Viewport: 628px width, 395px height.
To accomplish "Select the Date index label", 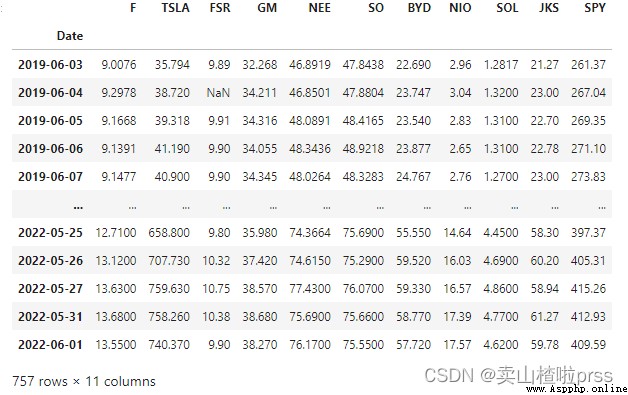I will click(70, 36).
